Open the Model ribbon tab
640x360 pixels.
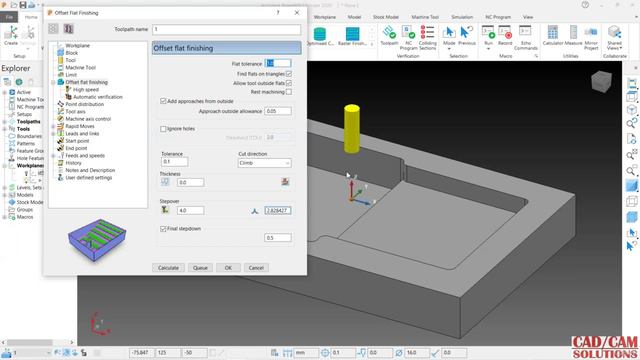tap(354, 17)
